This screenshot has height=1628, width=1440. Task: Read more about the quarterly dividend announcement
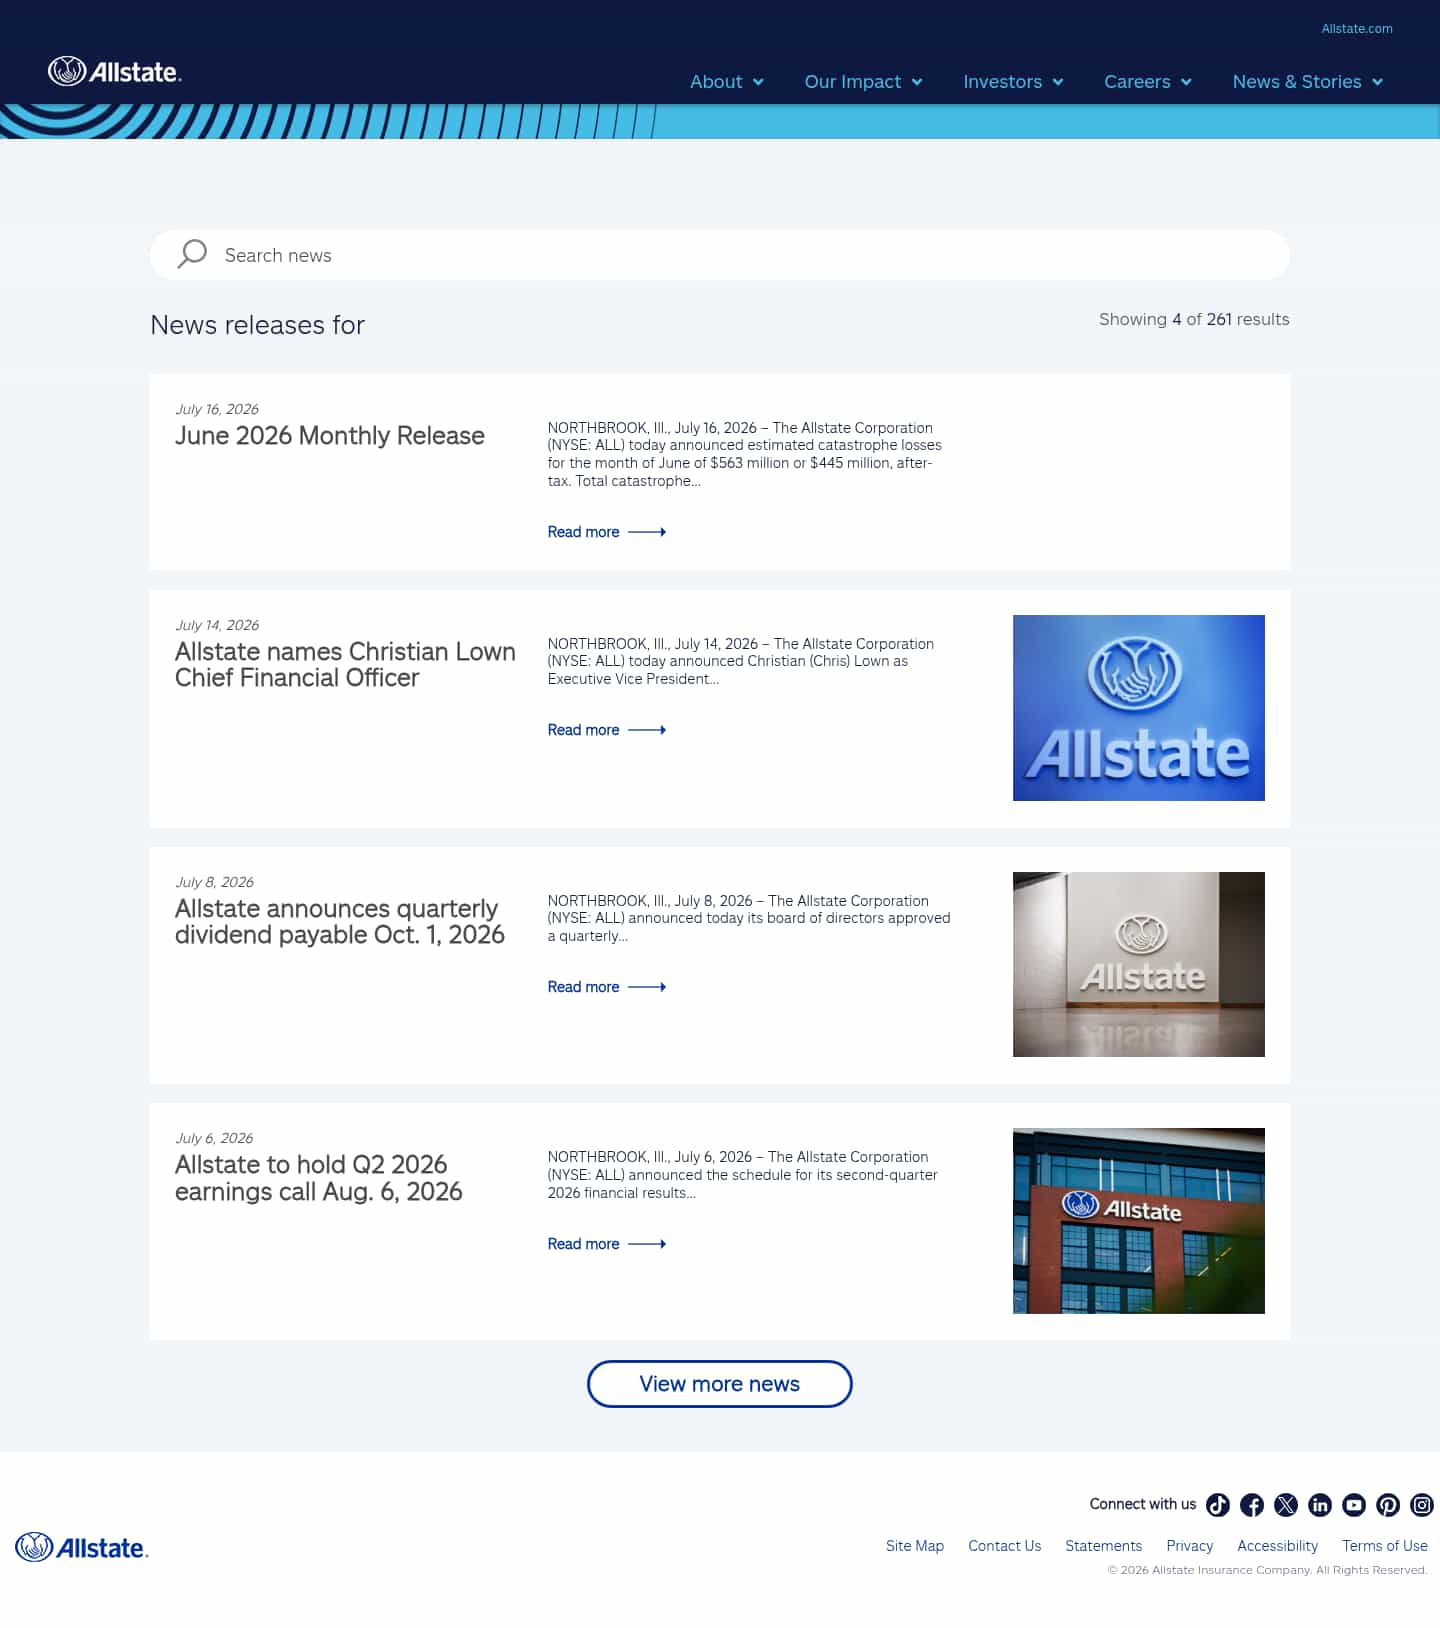pyautogui.click(x=583, y=987)
